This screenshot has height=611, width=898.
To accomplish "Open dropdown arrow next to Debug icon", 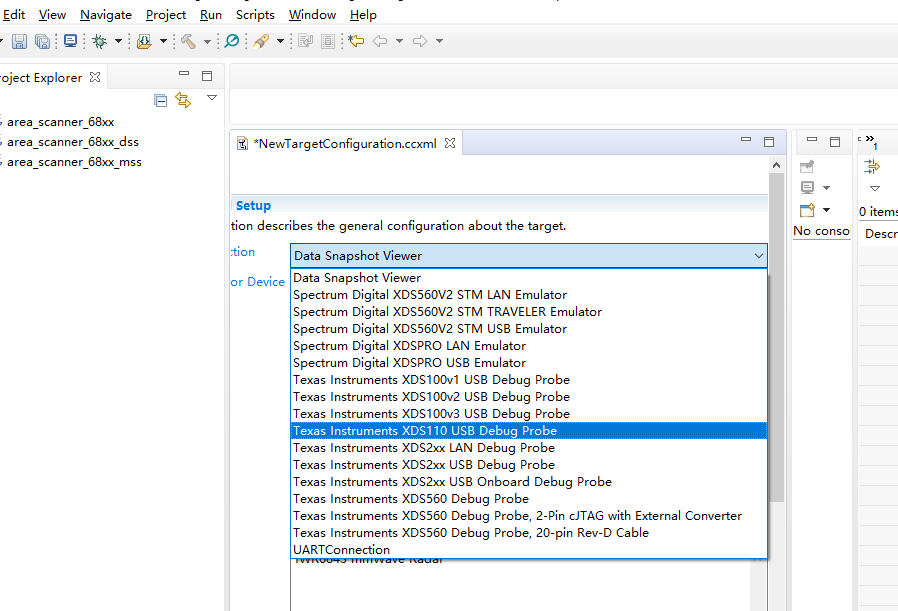I will click(x=118, y=41).
